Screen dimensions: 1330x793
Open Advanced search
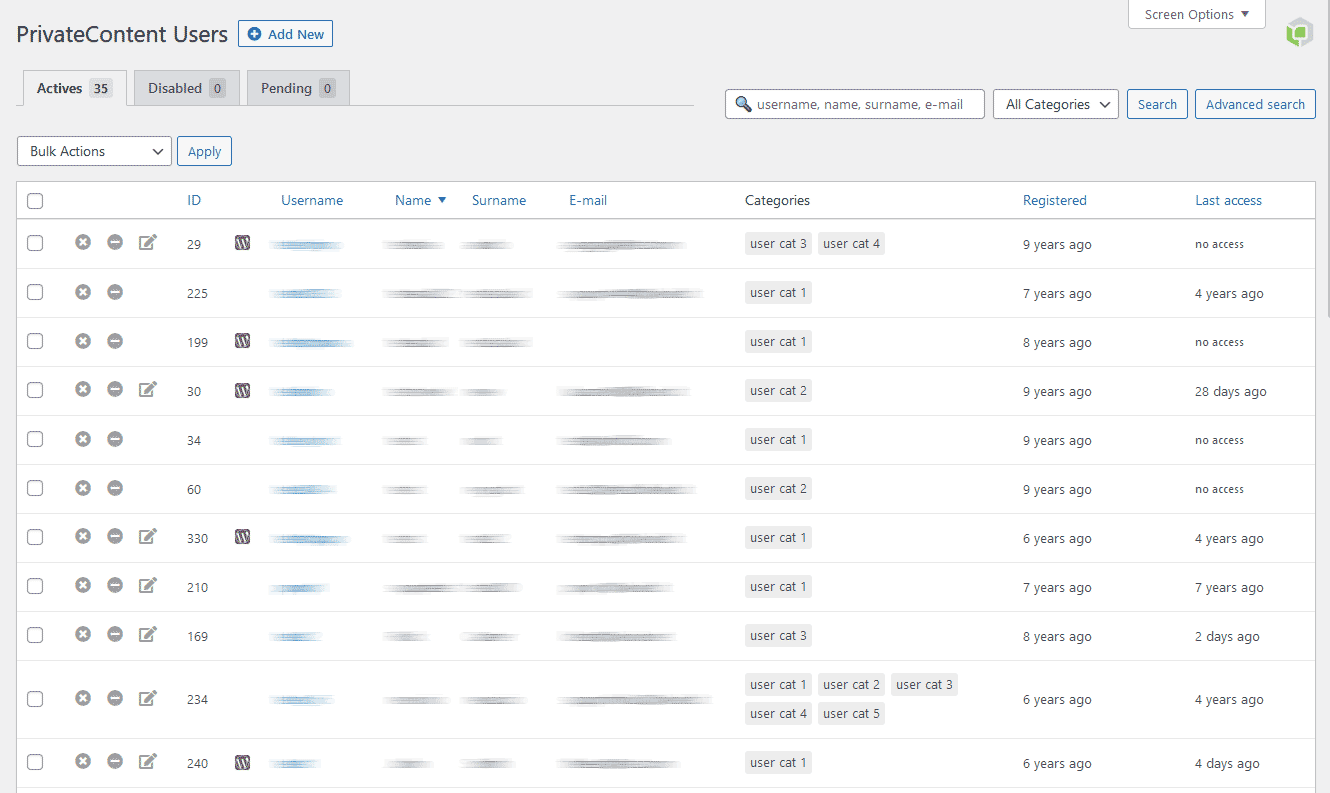tap(1255, 104)
